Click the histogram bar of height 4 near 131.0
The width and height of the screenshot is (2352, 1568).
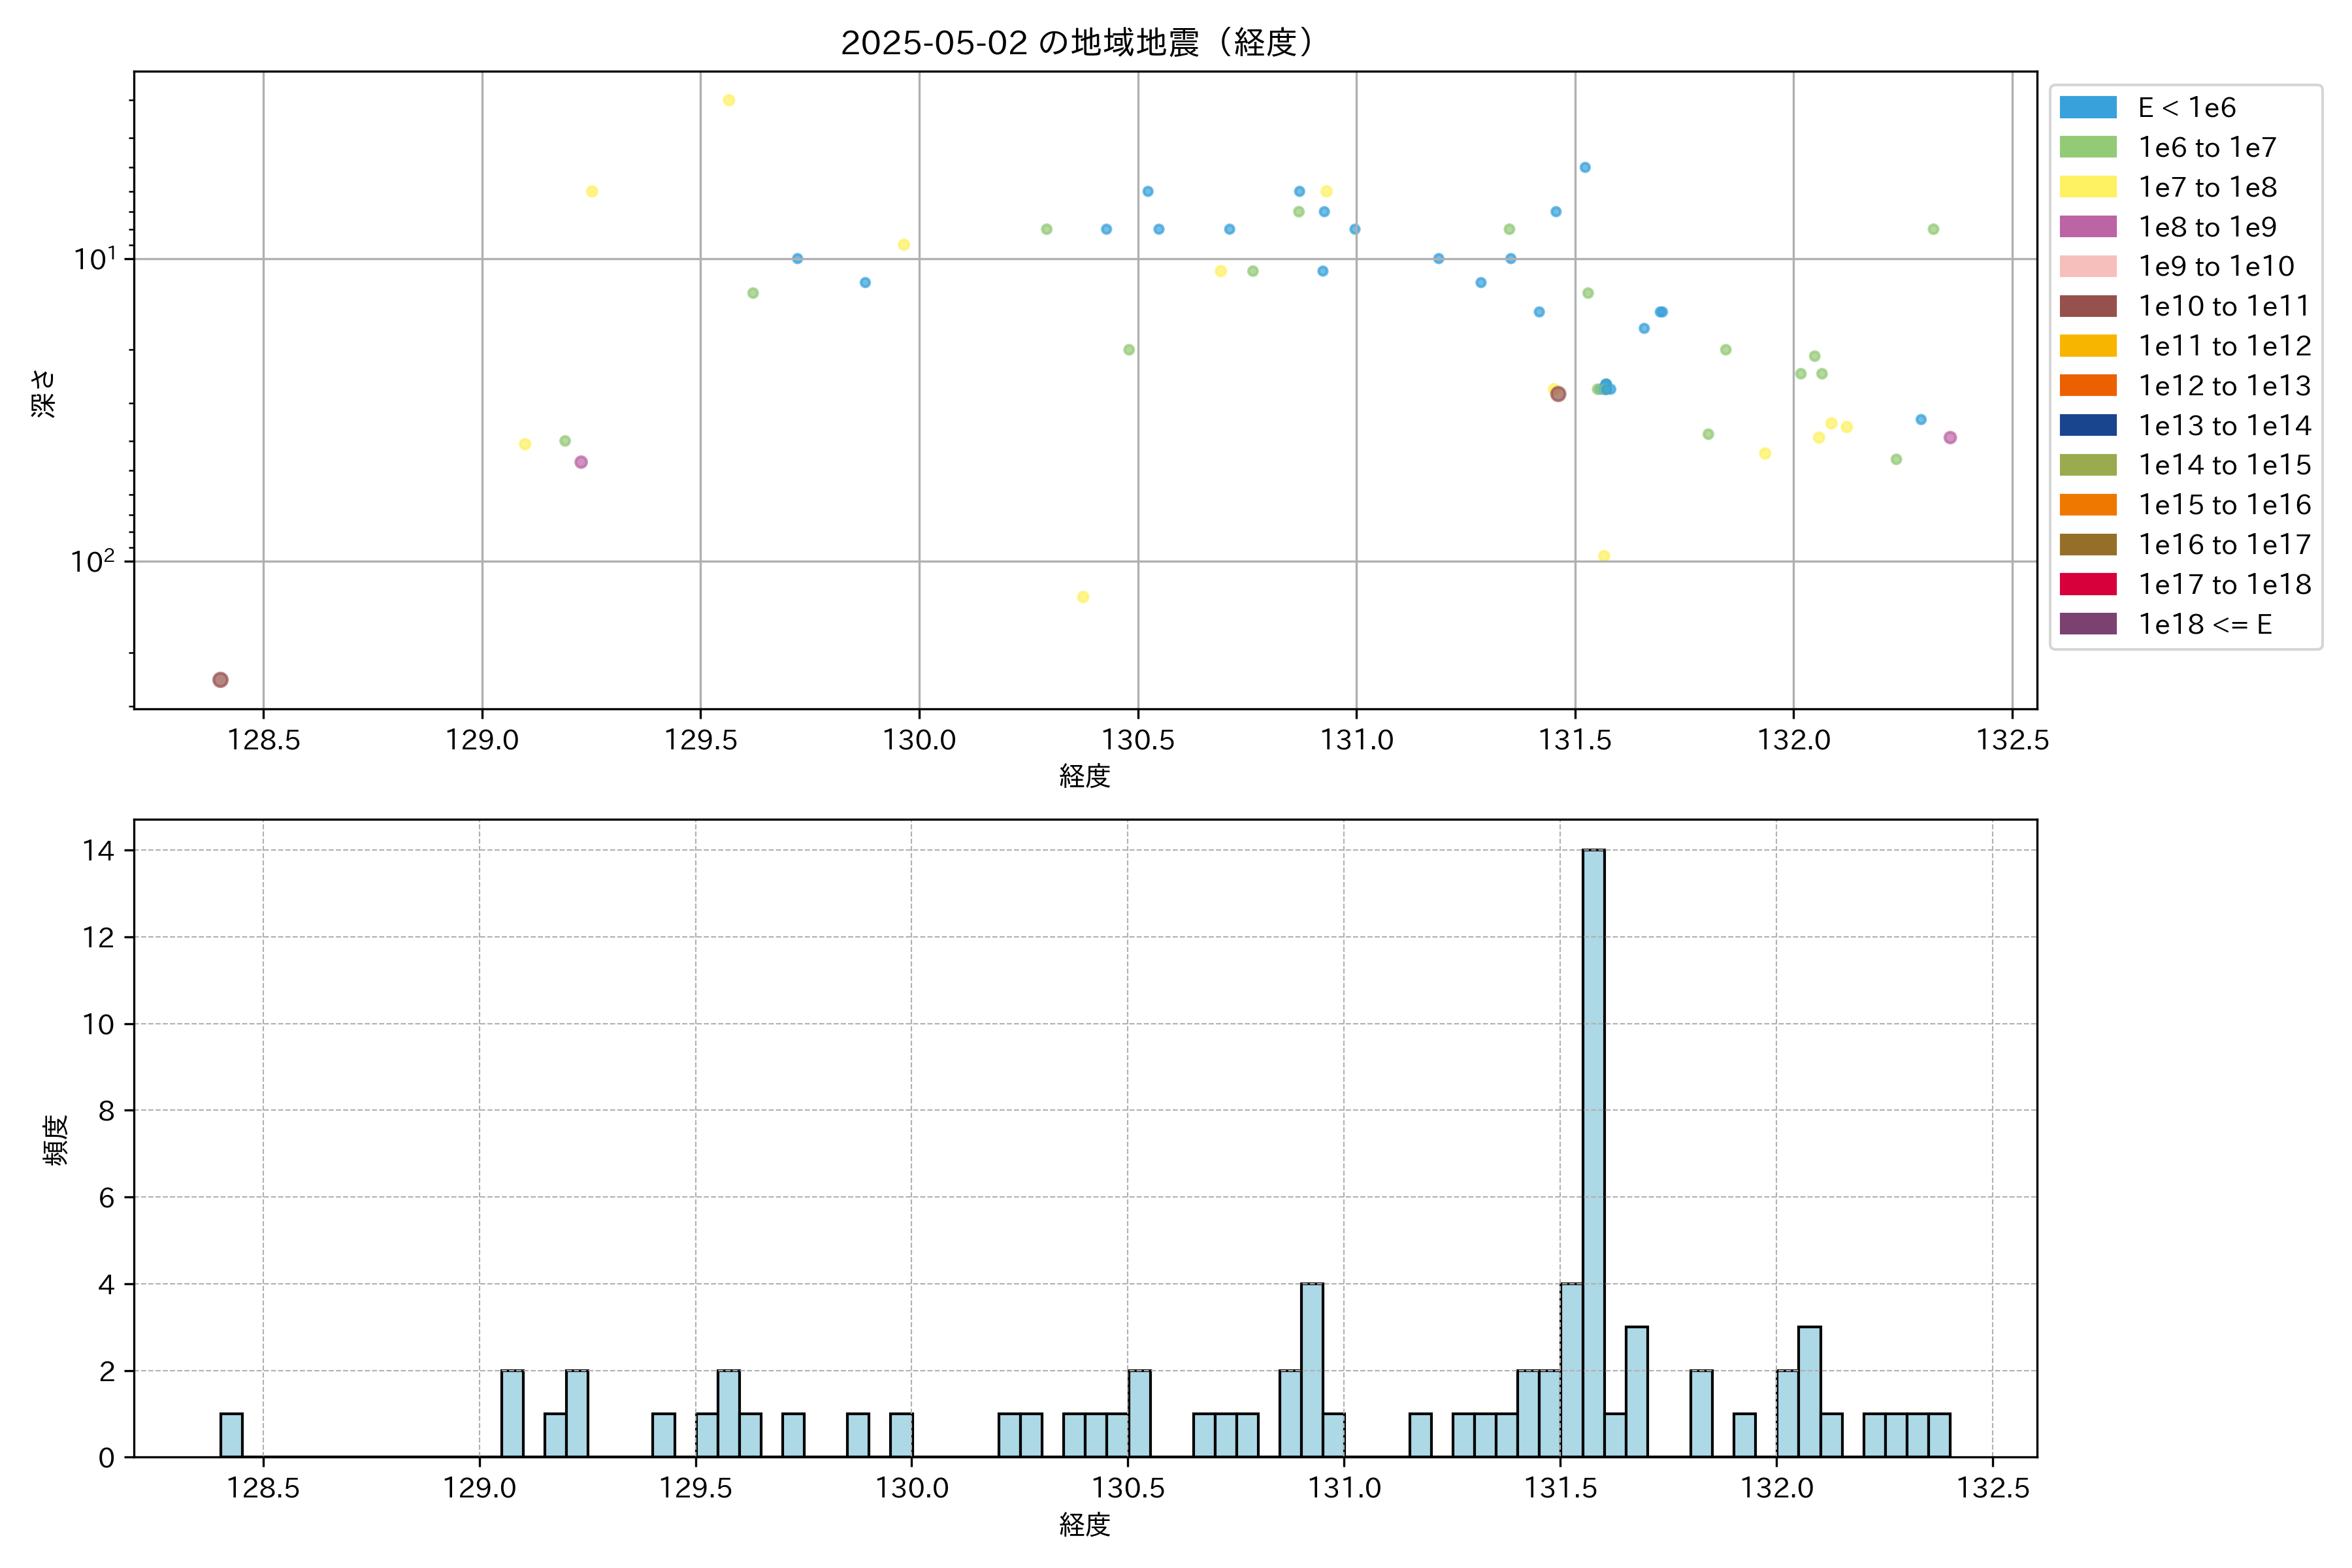coord(1311,1369)
